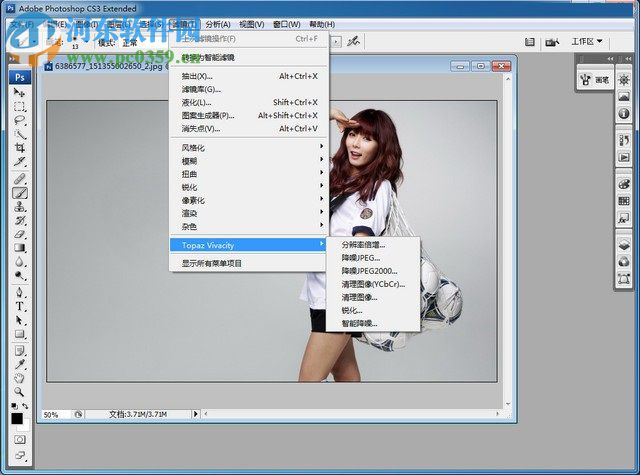Select the Topaz Vivacity submenu entry

(248, 245)
